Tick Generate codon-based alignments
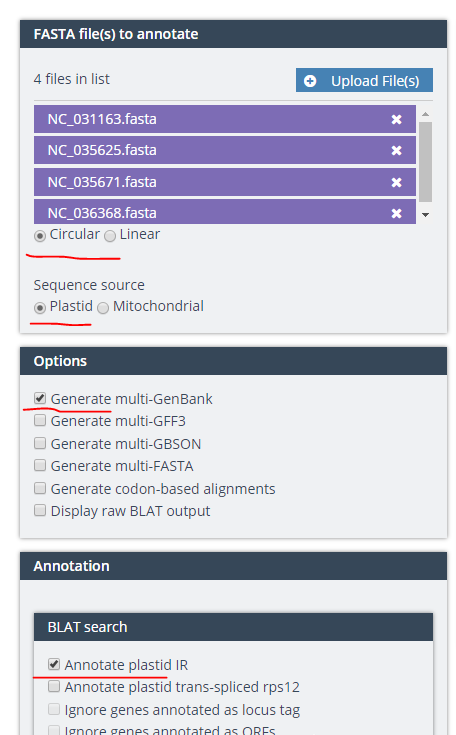456x735 pixels. [40, 488]
